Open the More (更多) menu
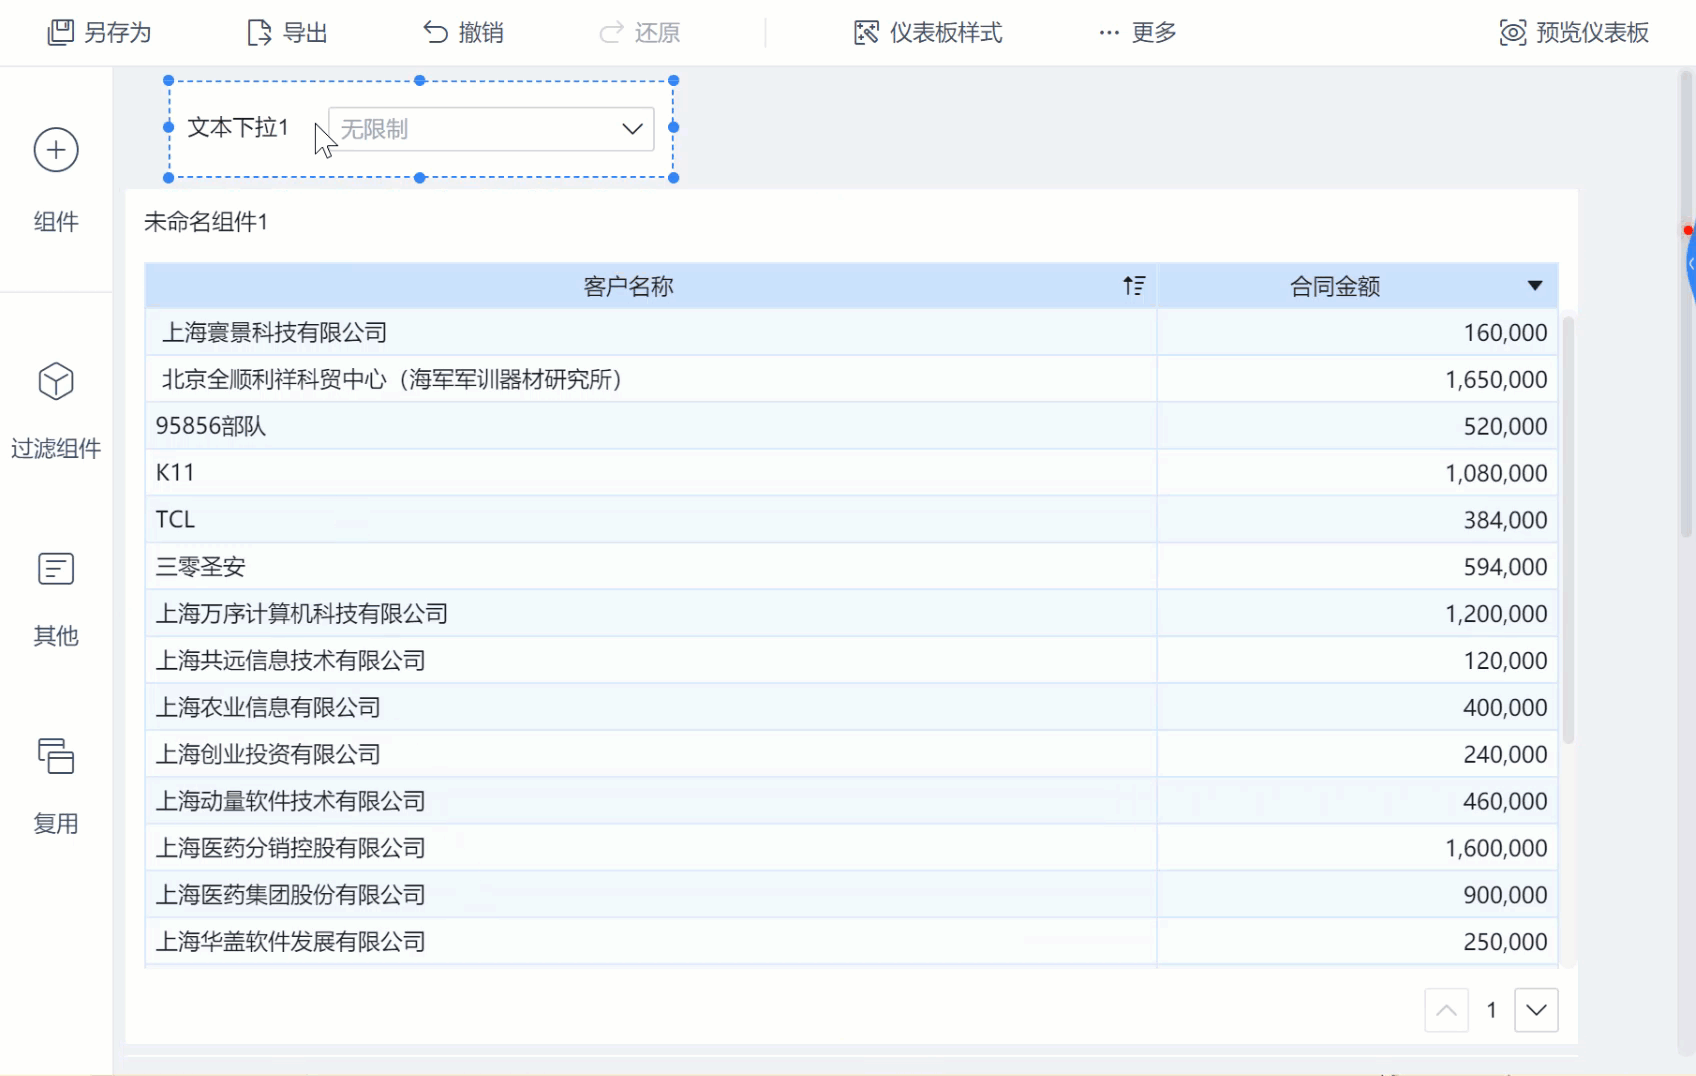Screen dimensions: 1696x1076 1137,32
